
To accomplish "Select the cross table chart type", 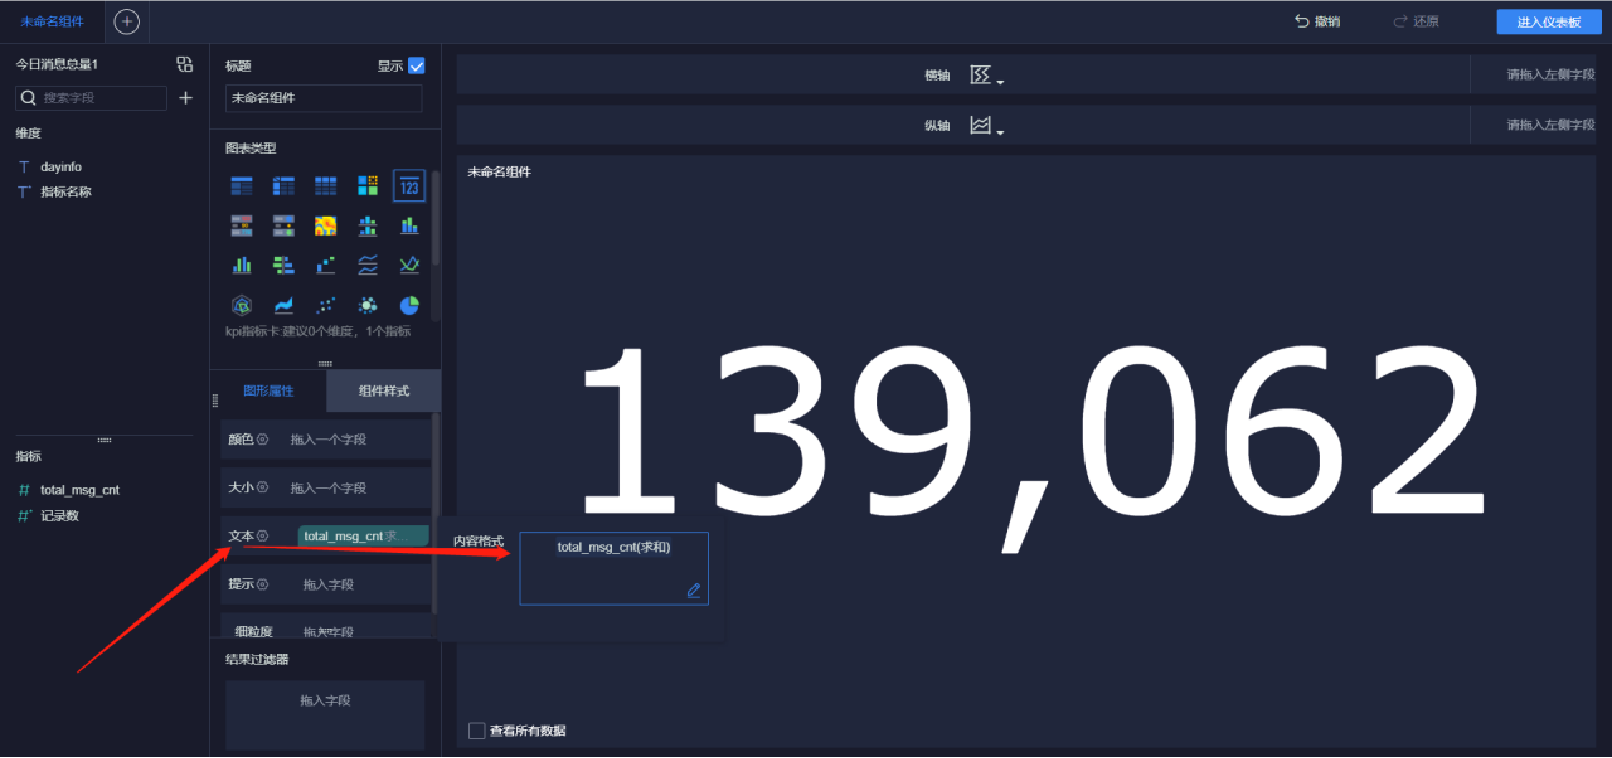I will 284,186.
